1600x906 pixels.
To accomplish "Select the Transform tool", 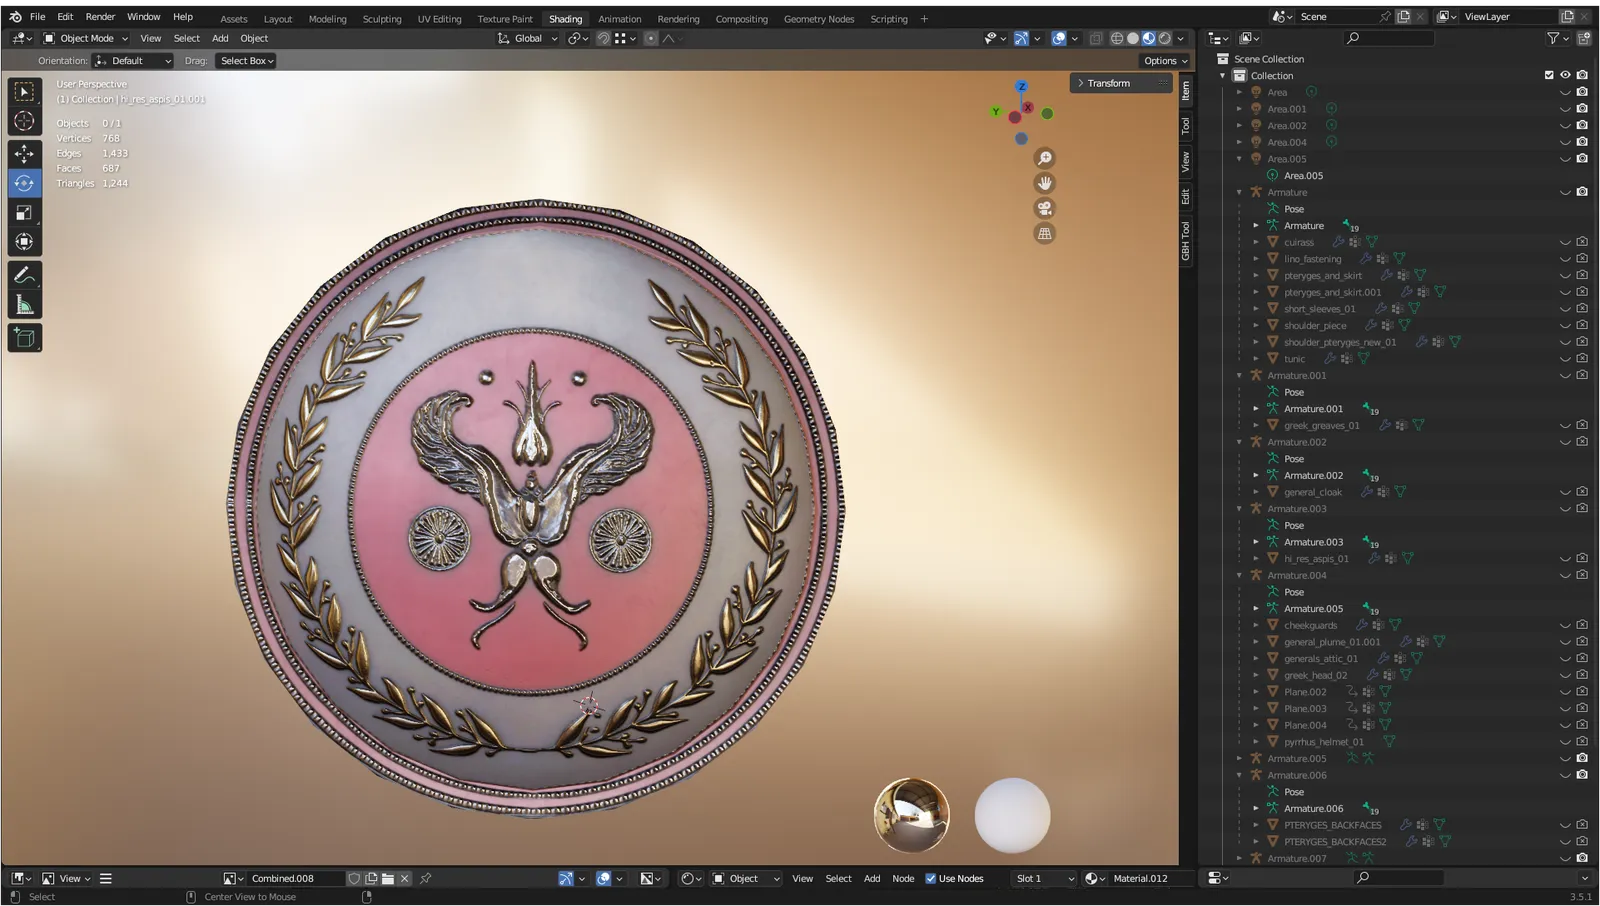I will 24,241.
